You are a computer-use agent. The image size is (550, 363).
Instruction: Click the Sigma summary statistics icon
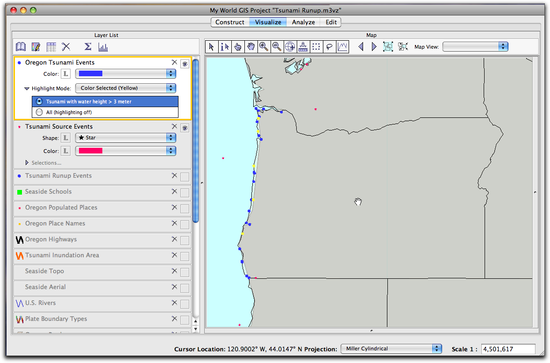click(x=88, y=47)
